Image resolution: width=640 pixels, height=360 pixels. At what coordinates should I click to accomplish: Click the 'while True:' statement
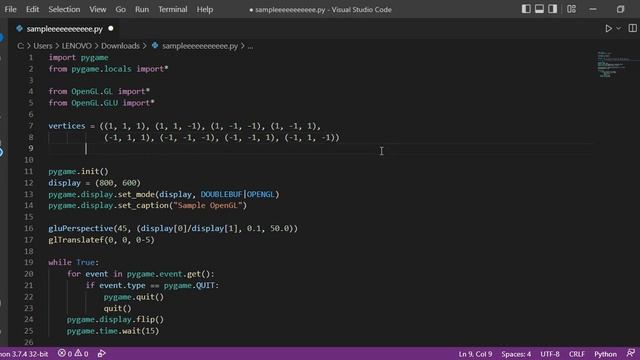click(x=73, y=262)
